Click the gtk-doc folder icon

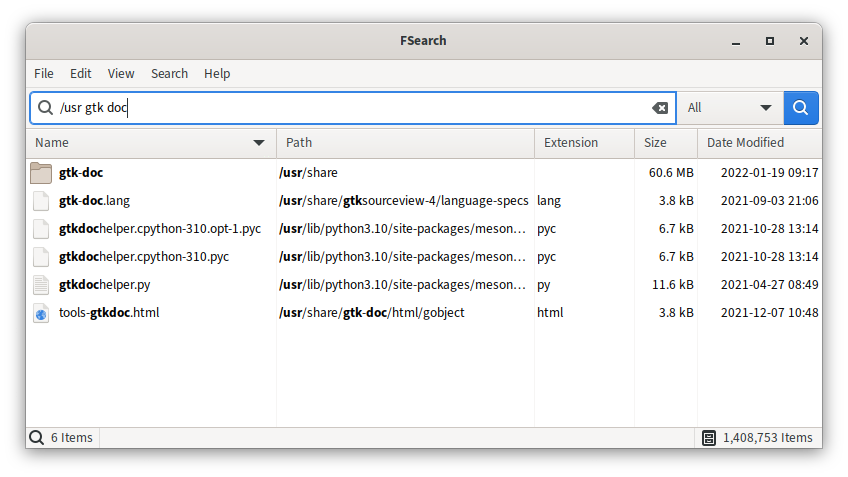(41, 173)
